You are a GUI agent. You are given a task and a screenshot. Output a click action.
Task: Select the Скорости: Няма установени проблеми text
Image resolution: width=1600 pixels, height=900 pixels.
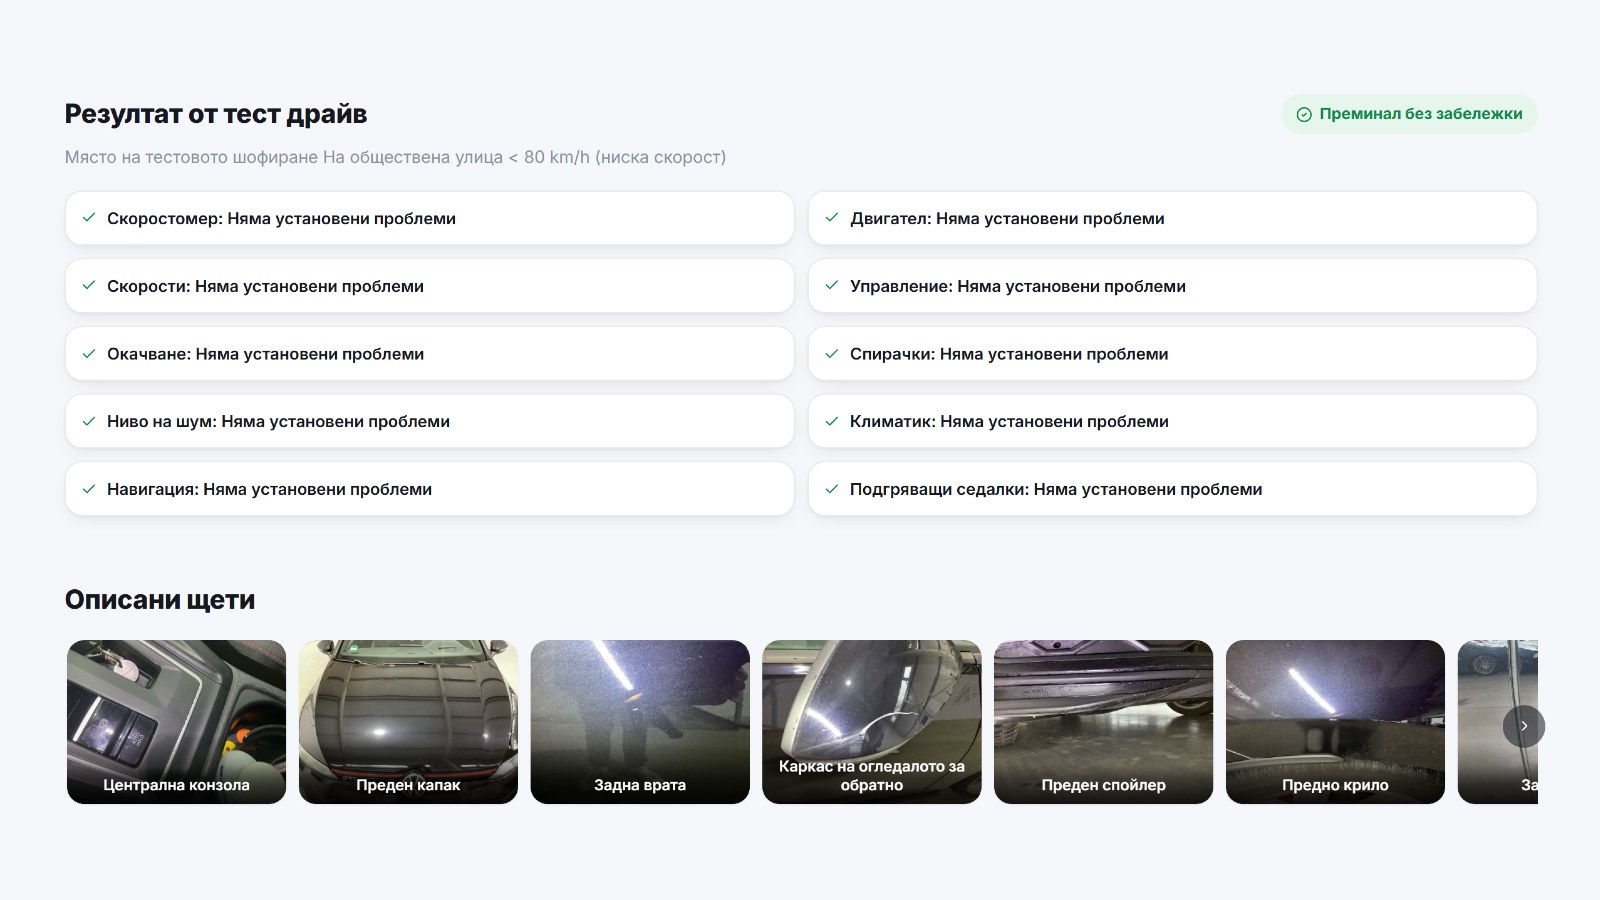pyautogui.click(x=265, y=286)
